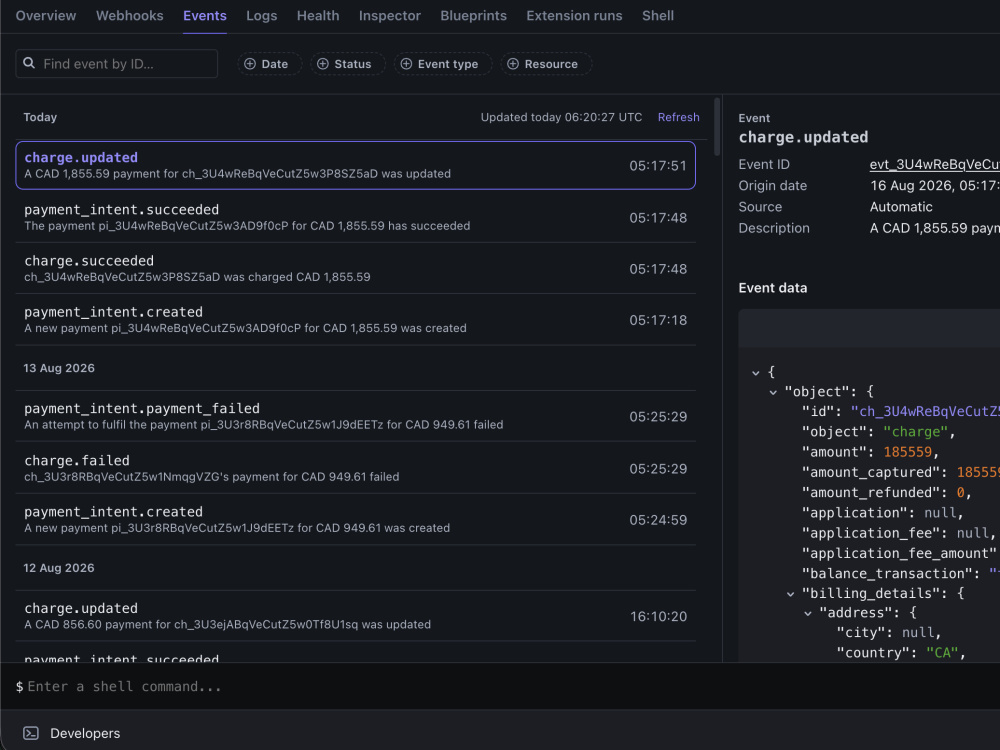Add an Event type filter

pyautogui.click(x=443, y=64)
